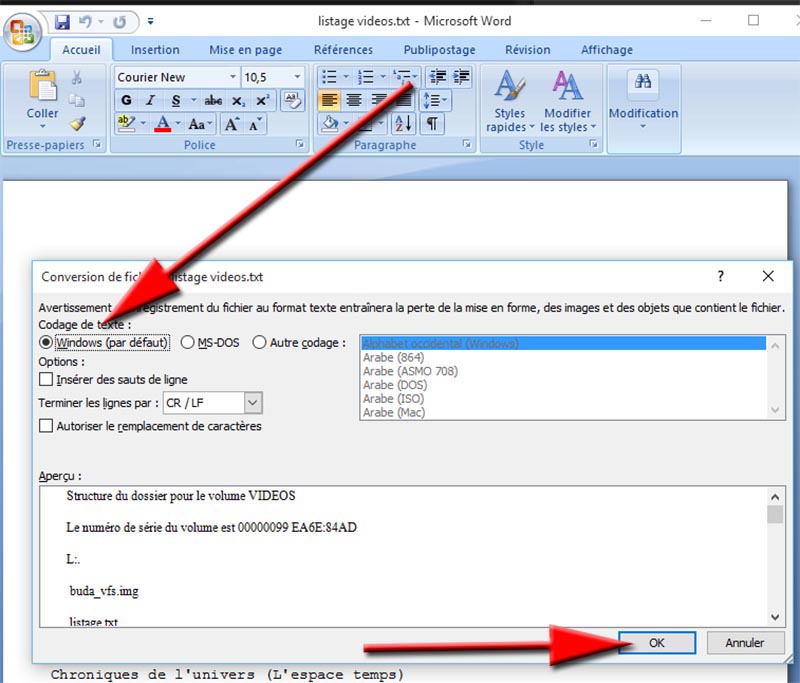Open the Police dialog launcher

click(x=300, y=144)
